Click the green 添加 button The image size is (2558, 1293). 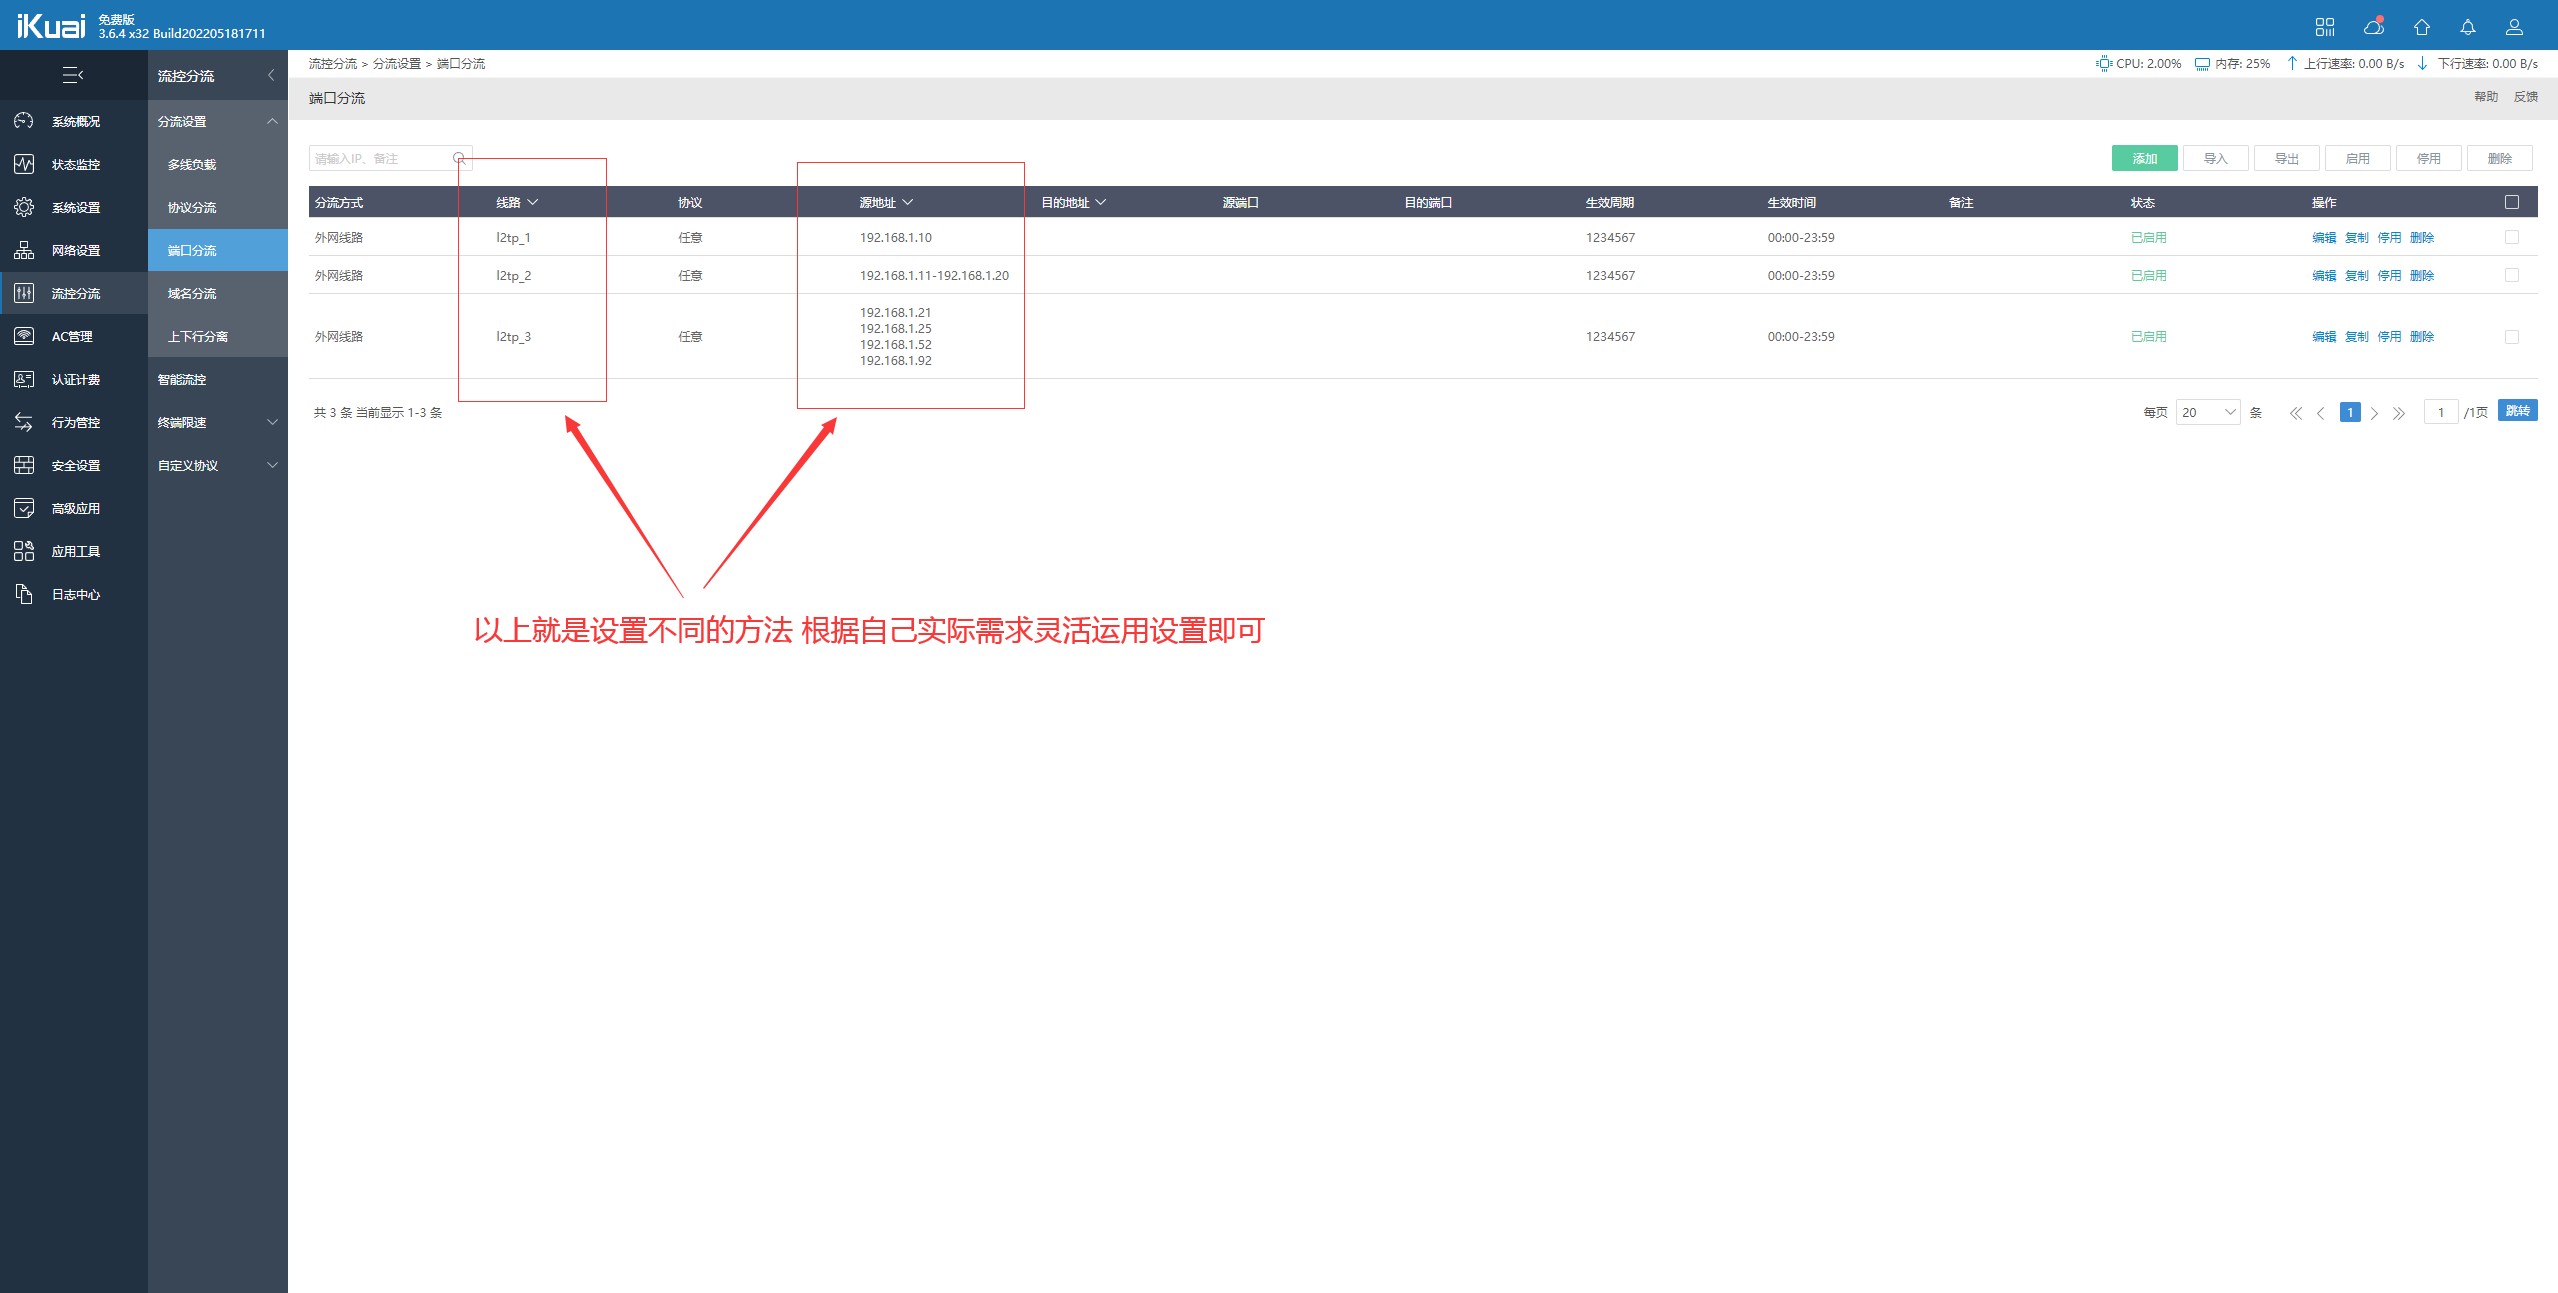pyautogui.click(x=2144, y=158)
